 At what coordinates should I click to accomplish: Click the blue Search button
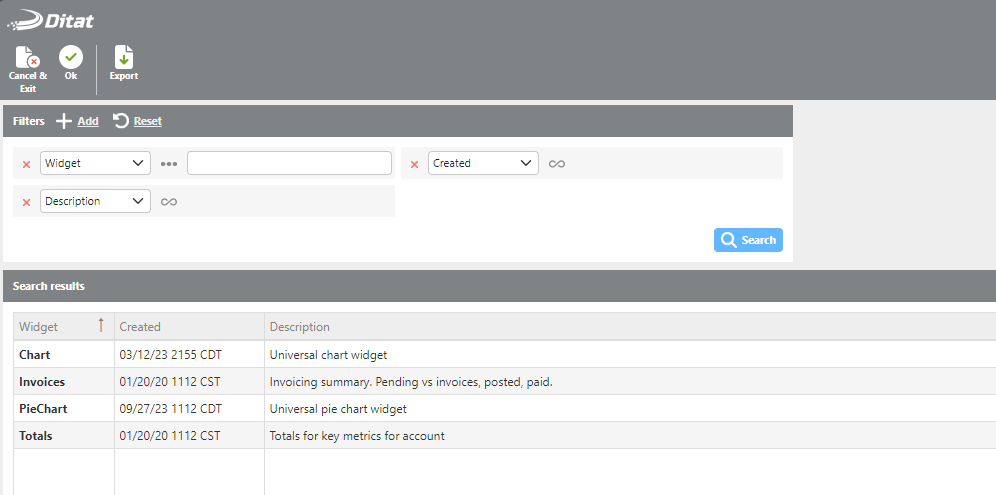[x=748, y=240]
